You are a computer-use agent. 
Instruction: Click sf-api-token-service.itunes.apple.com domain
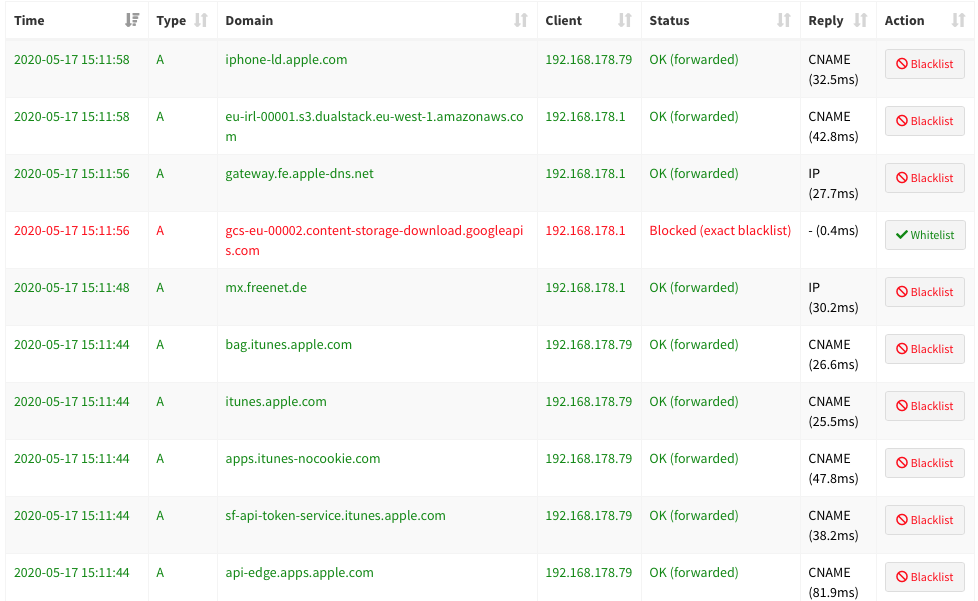pos(336,516)
